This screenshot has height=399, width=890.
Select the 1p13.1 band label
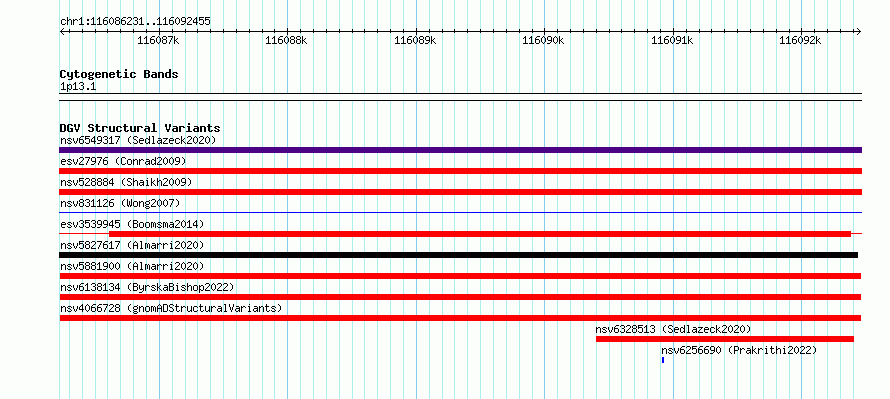(x=78, y=87)
